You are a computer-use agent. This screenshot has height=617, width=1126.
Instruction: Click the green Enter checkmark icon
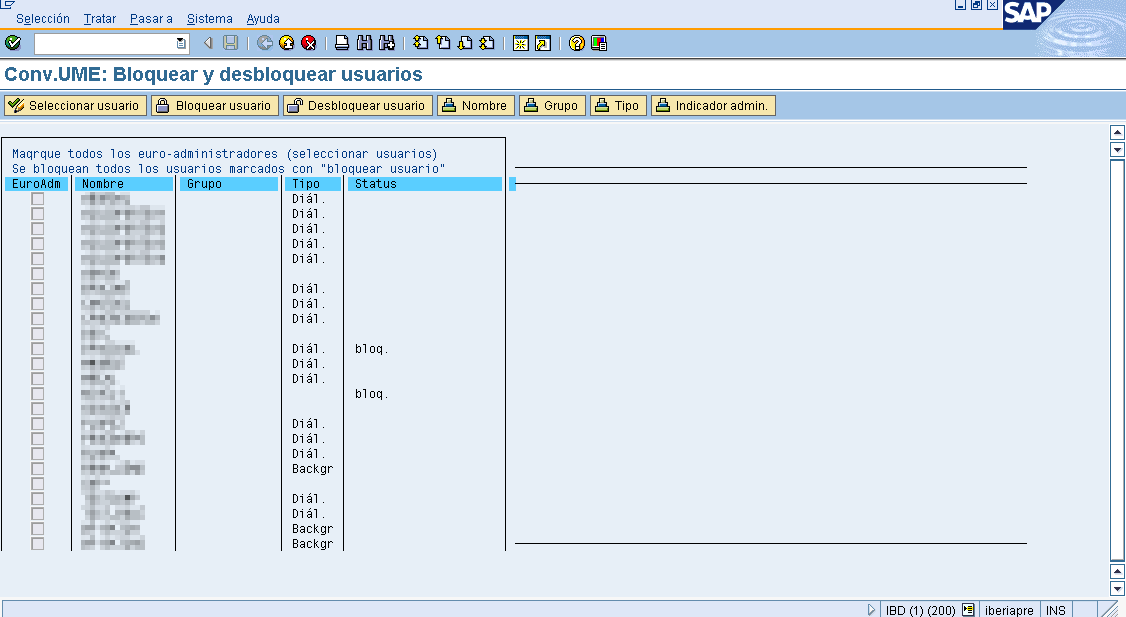pos(13,43)
